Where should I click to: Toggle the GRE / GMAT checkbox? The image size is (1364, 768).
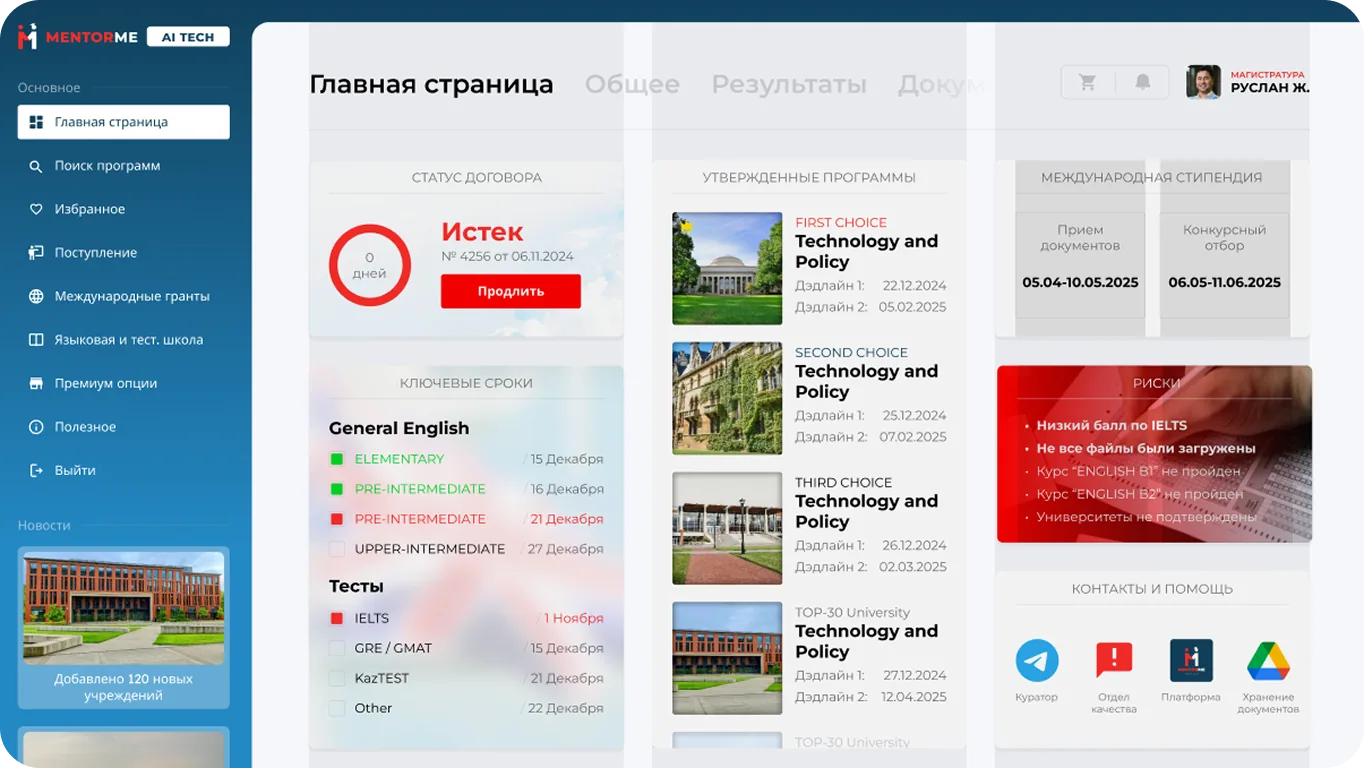point(337,648)
